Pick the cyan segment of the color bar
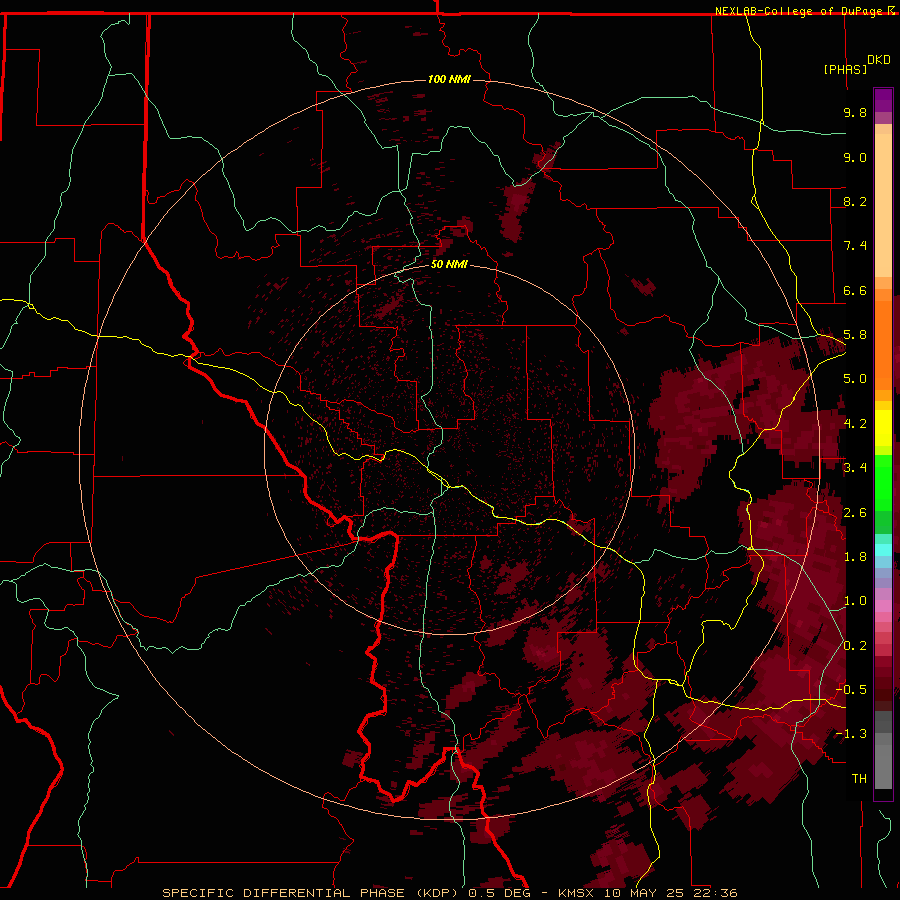This screenshot has width=900, height=900. click(883, 550)
